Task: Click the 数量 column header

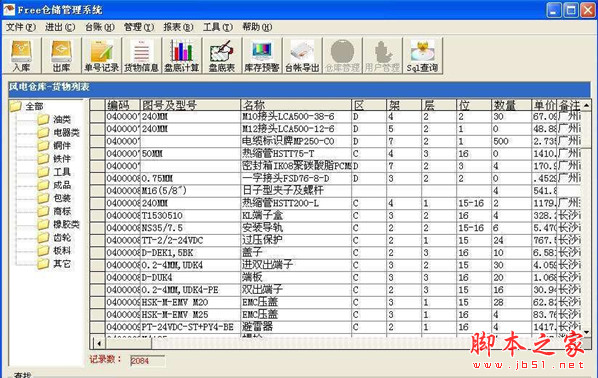Action: [x=511, y=105]
